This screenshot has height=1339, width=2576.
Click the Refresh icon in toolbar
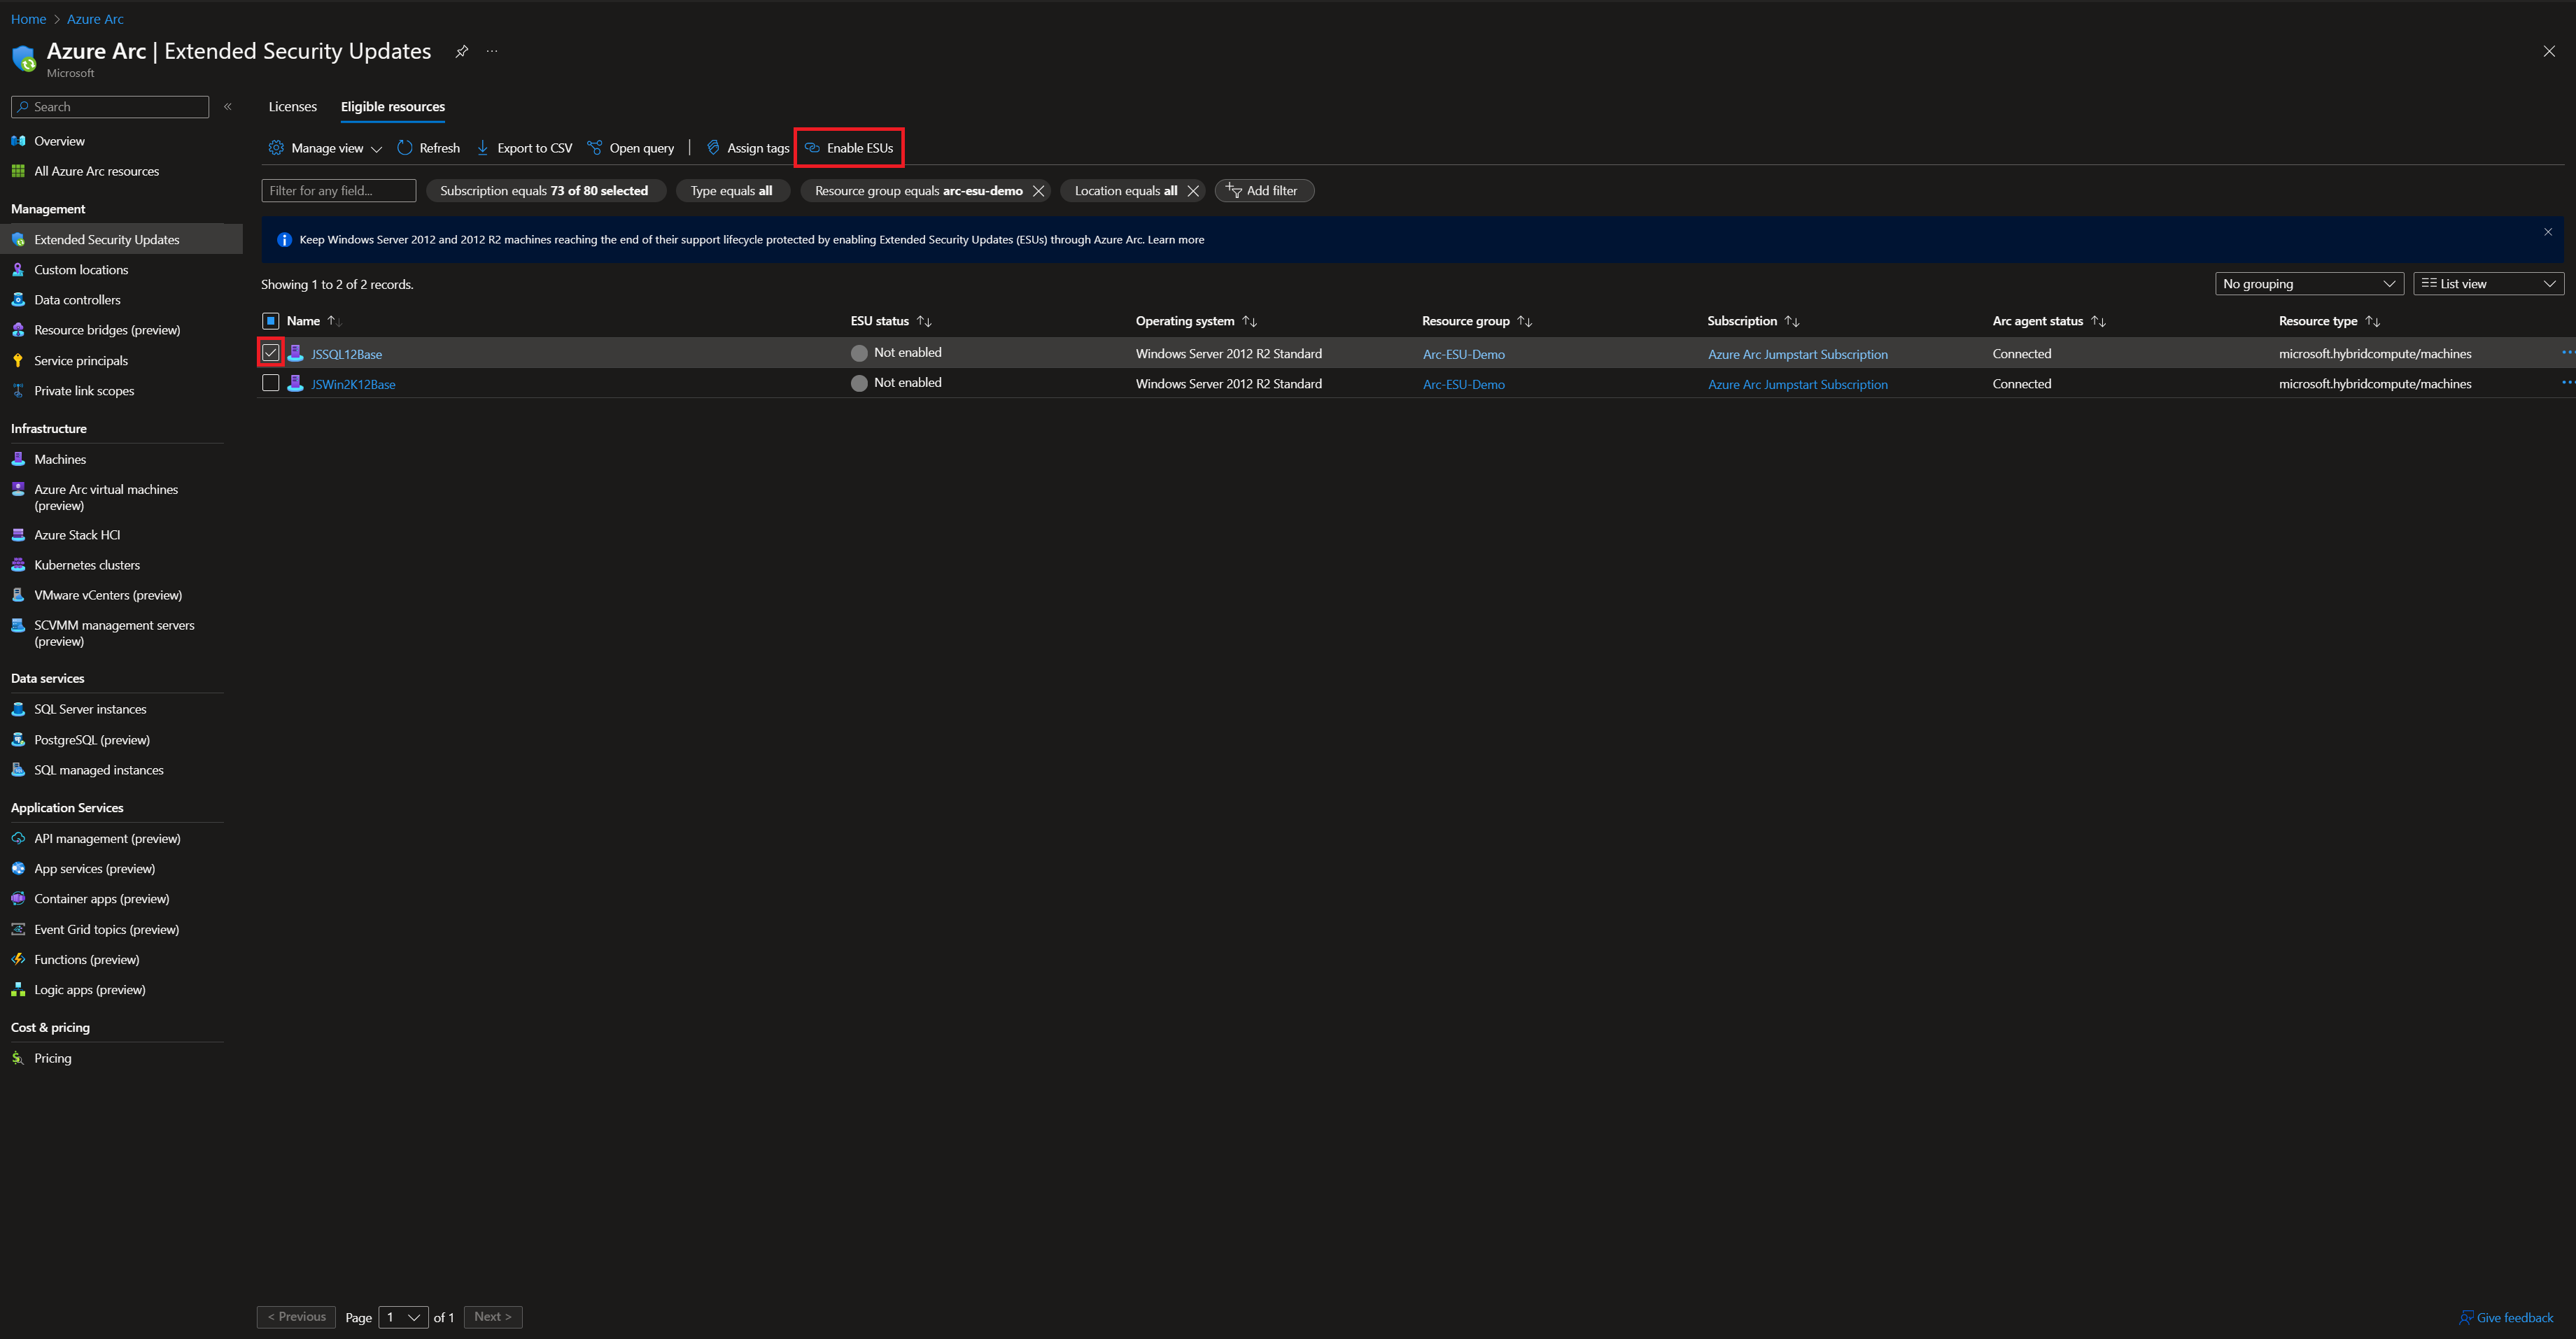(x=404, y=148)
